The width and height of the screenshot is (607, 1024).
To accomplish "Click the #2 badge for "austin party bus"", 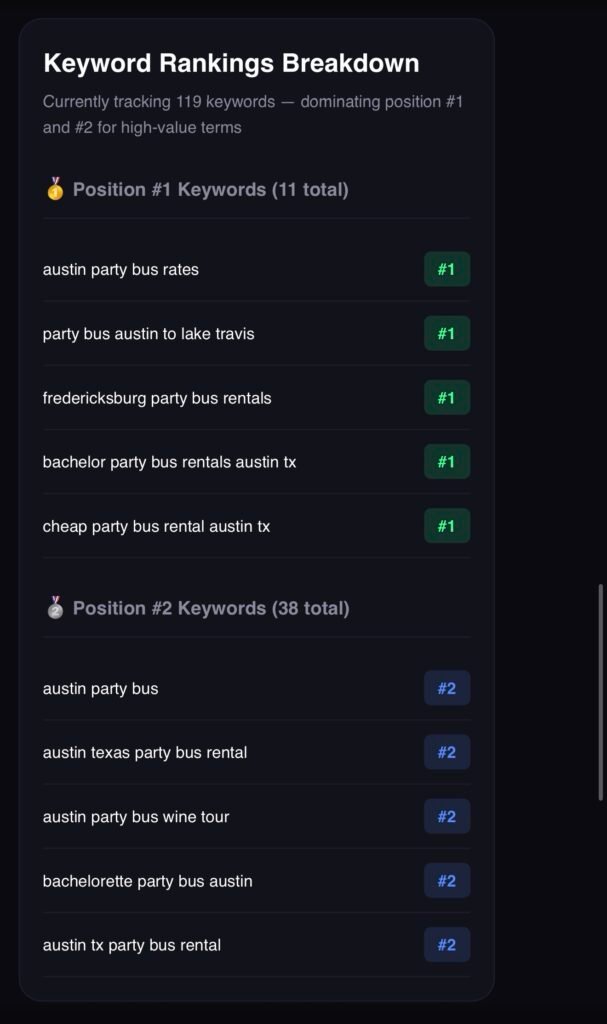I will point(446,688).
